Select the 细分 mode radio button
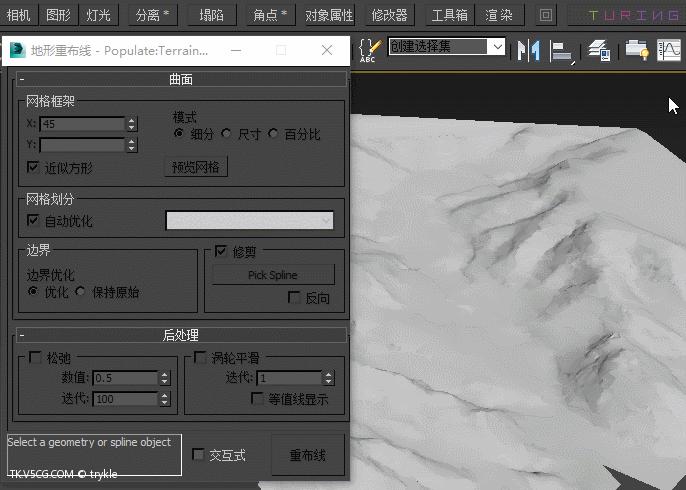 (178, 133)
